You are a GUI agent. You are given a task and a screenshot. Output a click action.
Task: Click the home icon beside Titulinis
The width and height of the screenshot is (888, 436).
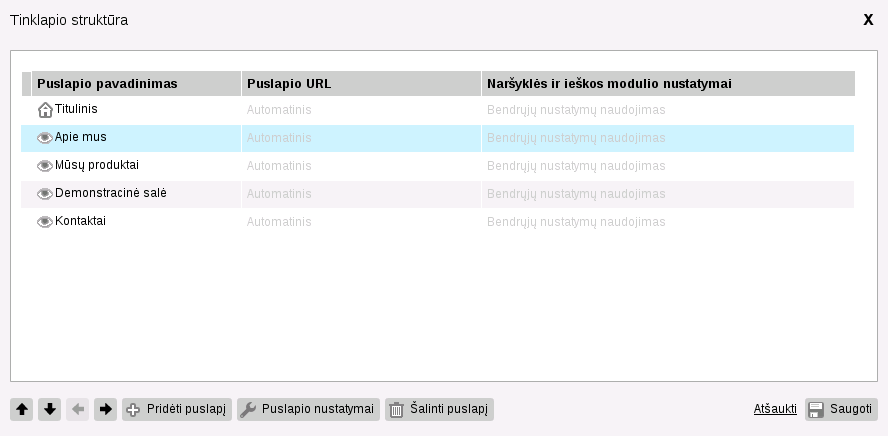pyautogui.click(x=45, y=110)
